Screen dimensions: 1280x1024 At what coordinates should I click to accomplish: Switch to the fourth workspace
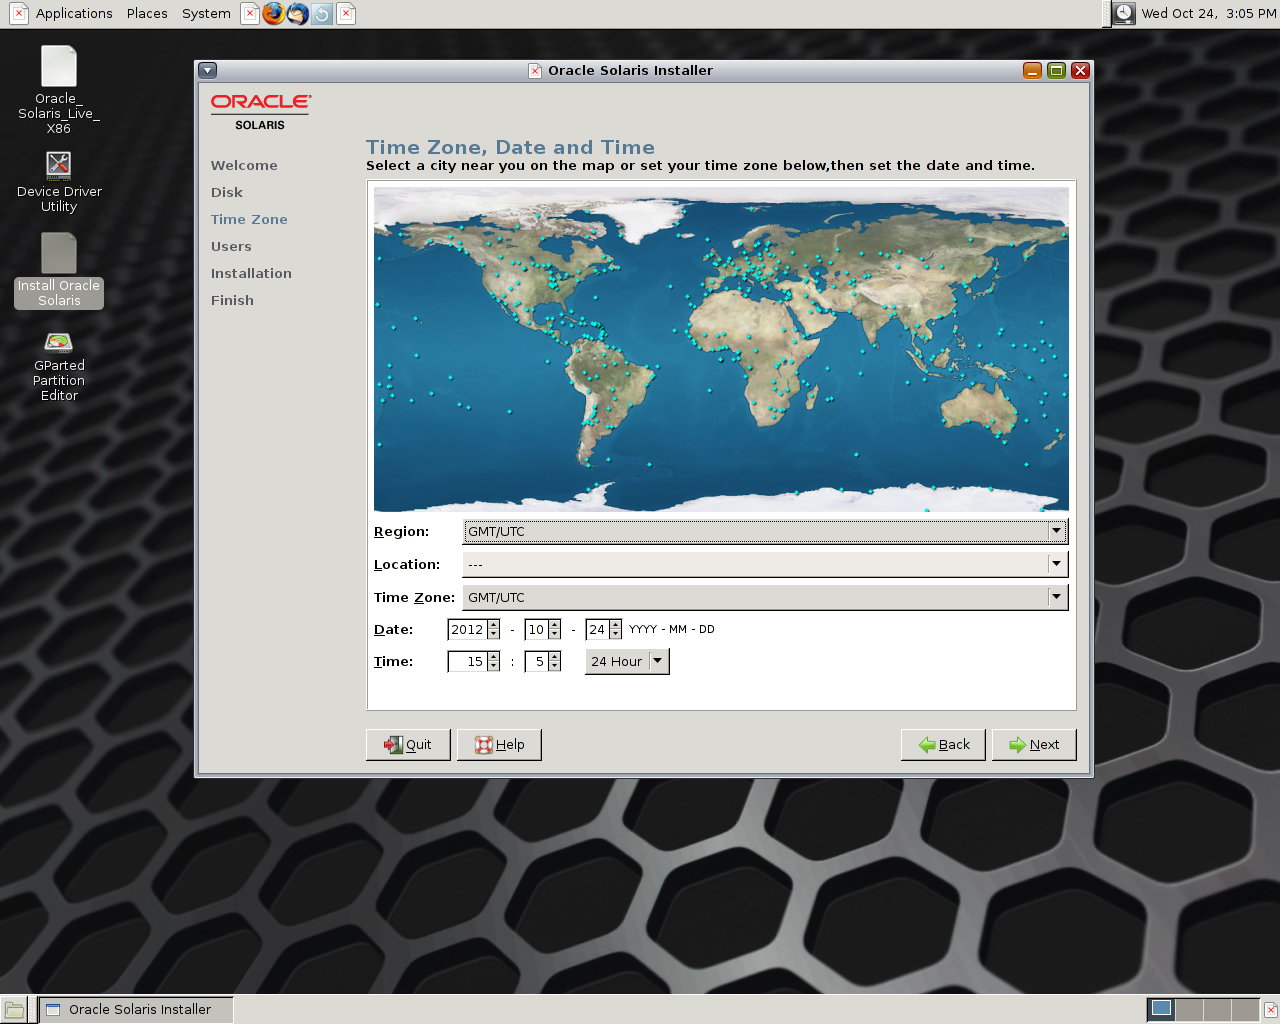pos(1245,1010)
